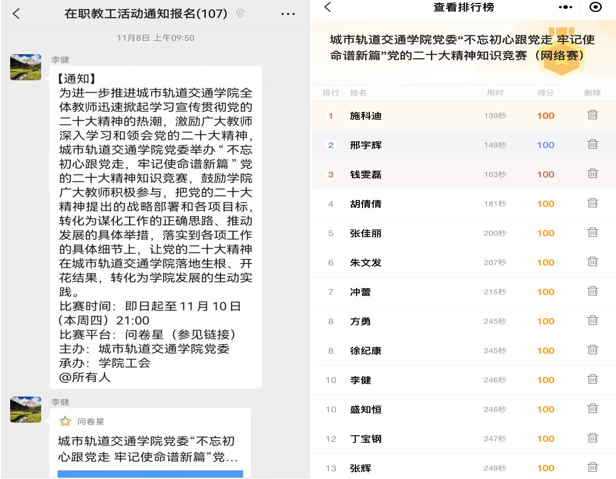The height and width of the screenshot is (479, 616).
Task: Delete the entry for 方勇
Action: 592,321
